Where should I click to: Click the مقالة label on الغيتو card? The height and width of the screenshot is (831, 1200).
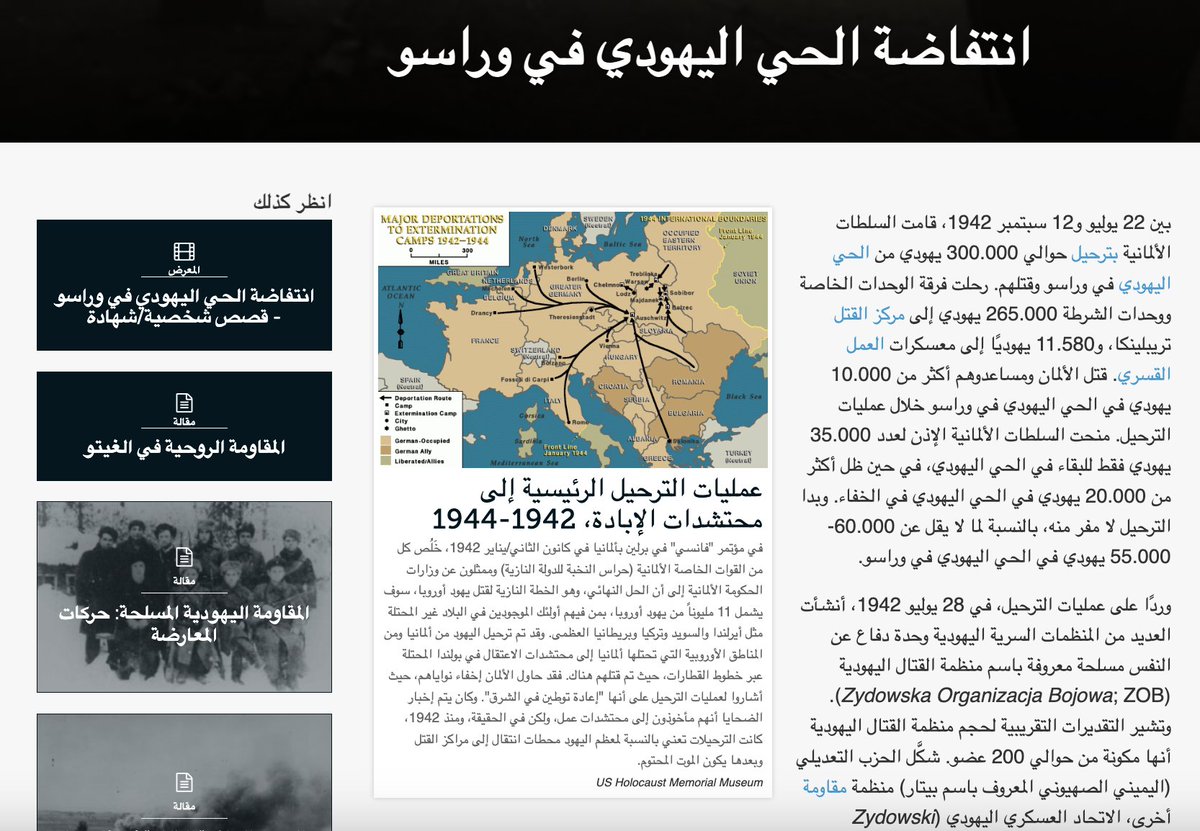tap(184, 422)
